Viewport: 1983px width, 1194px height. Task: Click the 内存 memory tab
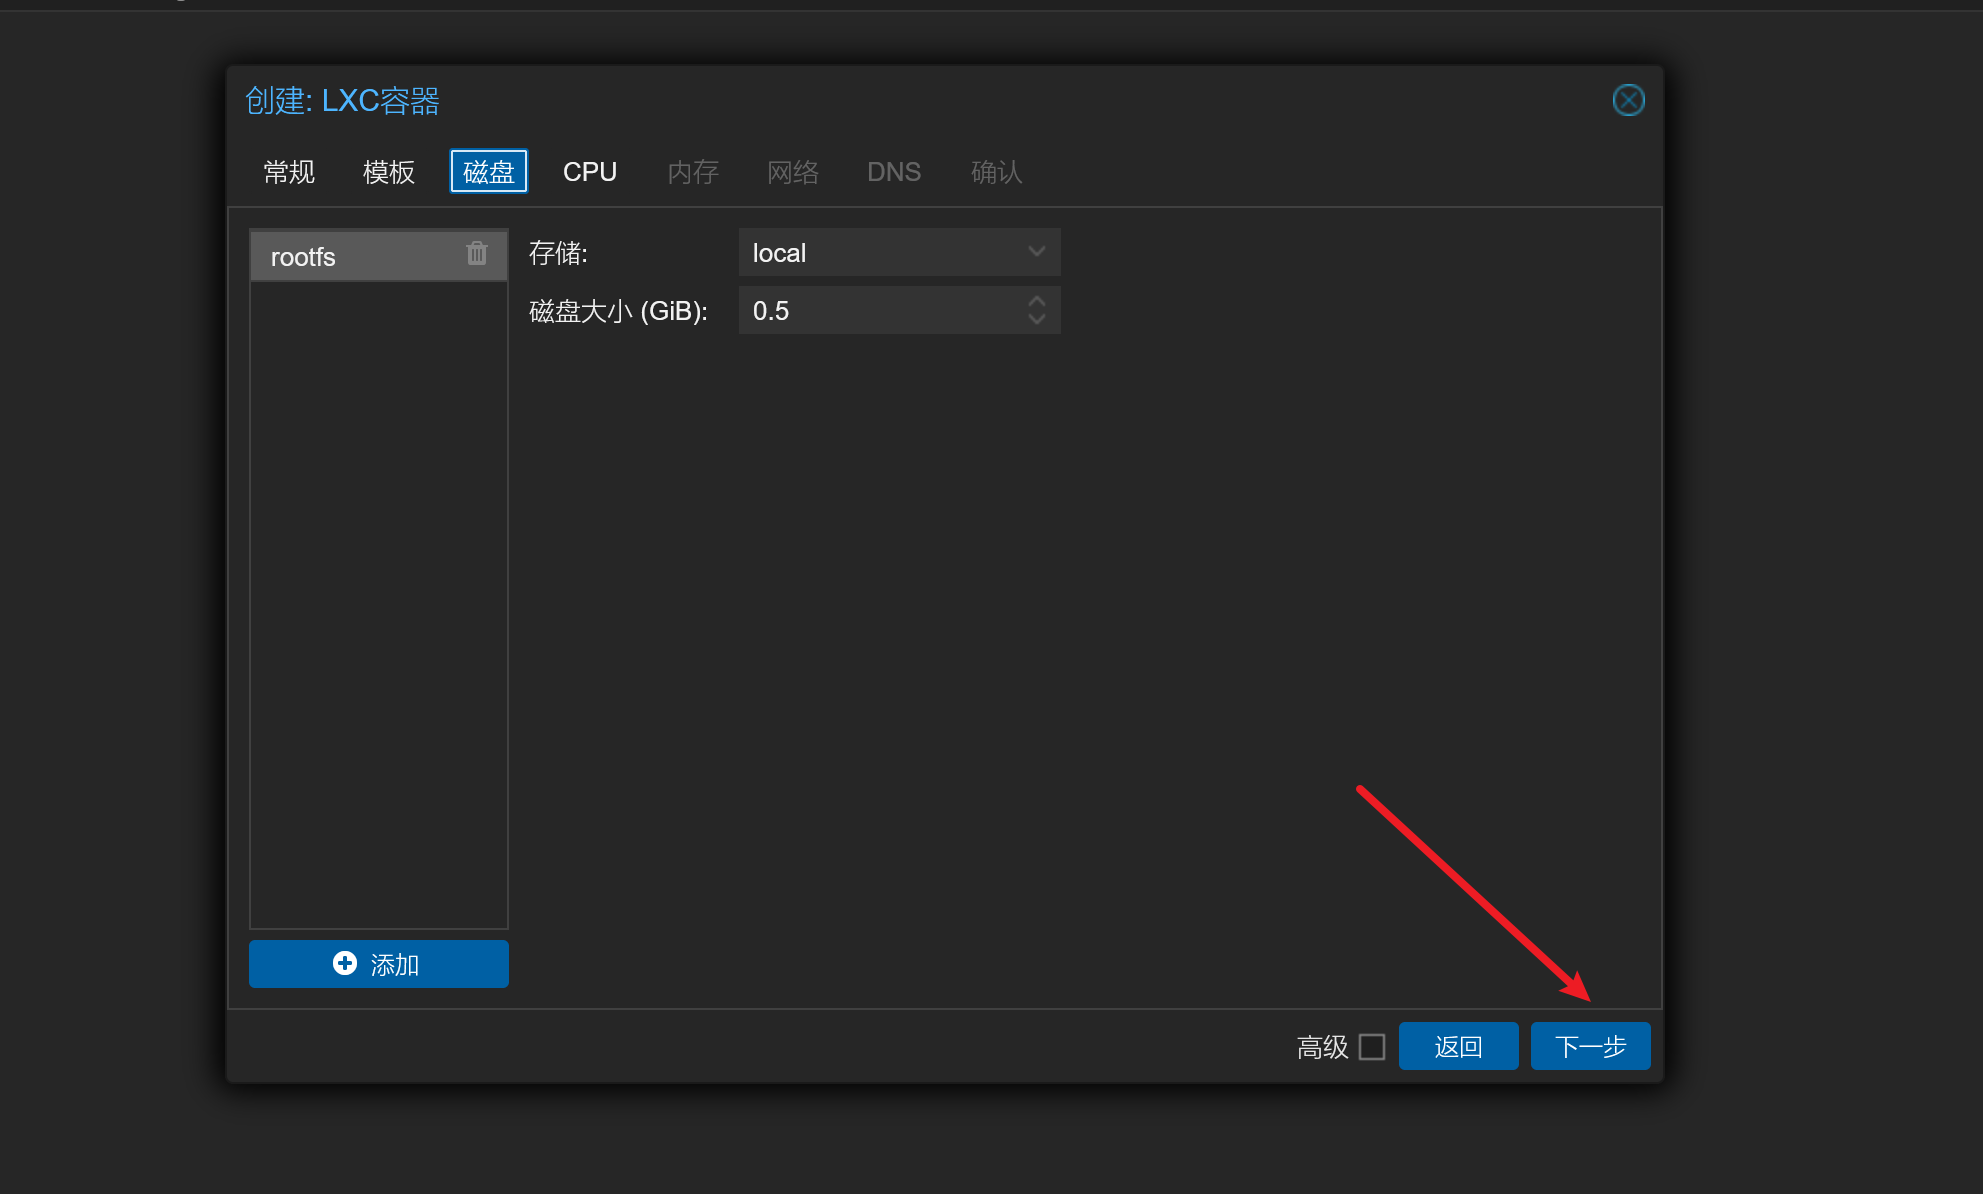(692, 172)
